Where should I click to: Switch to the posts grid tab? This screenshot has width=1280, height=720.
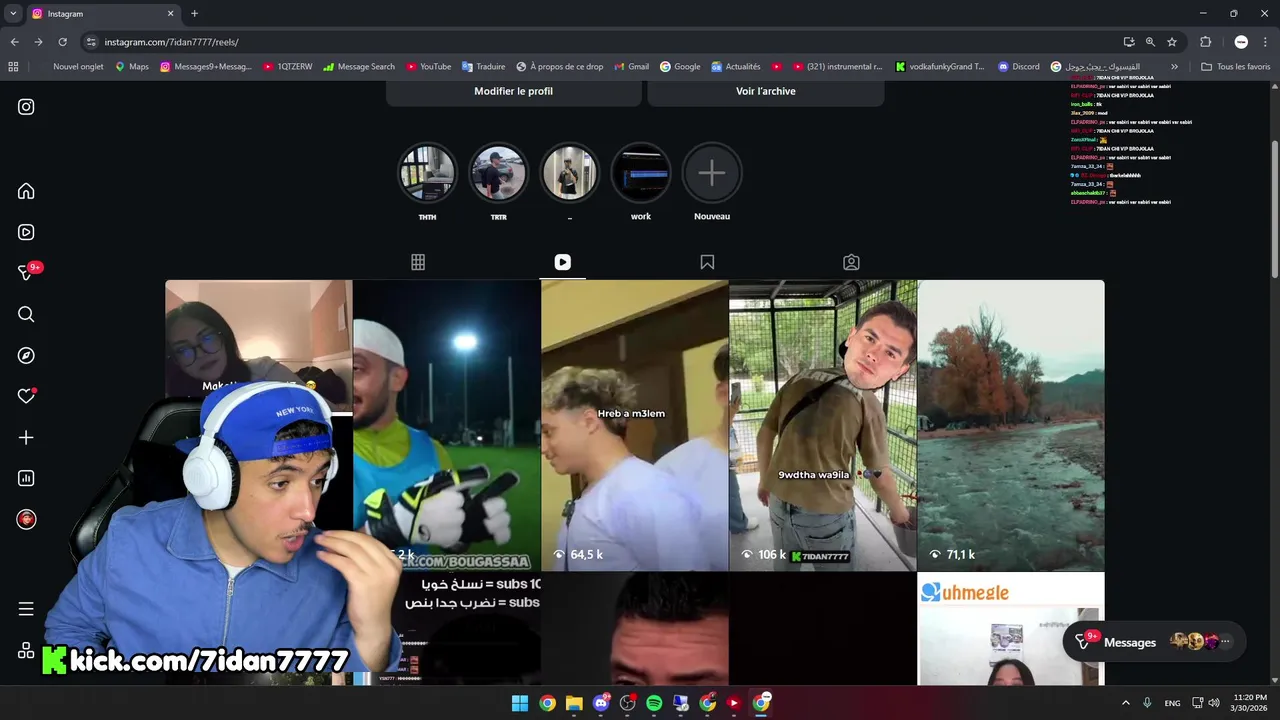coord(418,262)
